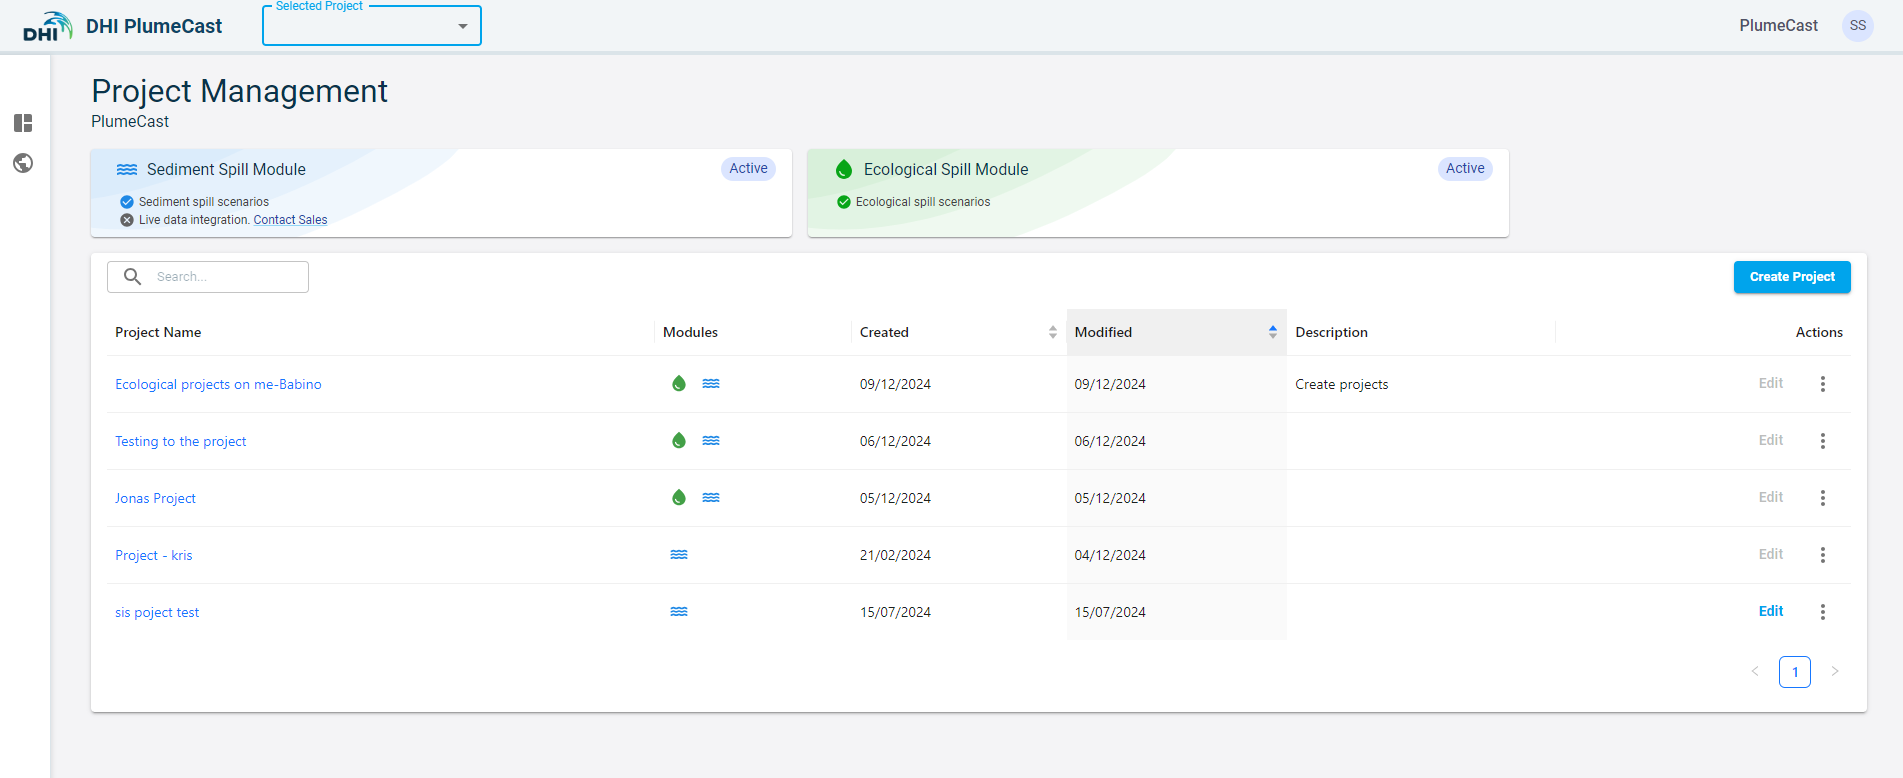Screen dimensions: 1903x778
Task: Click the Active badge on Ecological Spill Module
Action: pyautogui.click(x=1464, y=169)
